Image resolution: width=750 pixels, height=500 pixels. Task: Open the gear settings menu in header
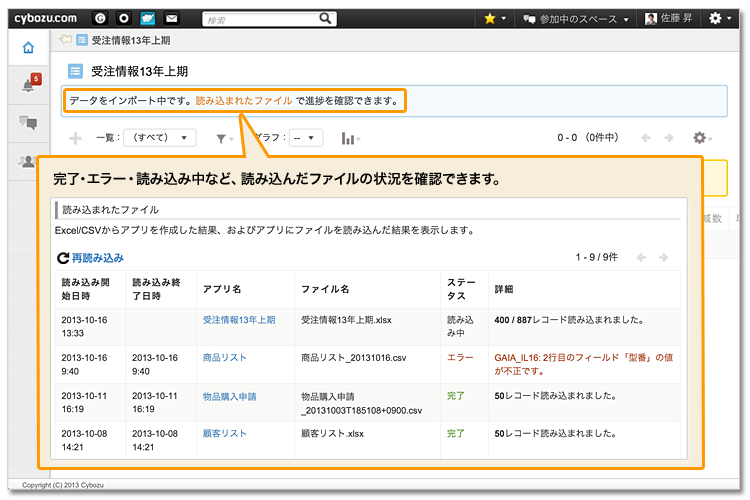(719, 18)
